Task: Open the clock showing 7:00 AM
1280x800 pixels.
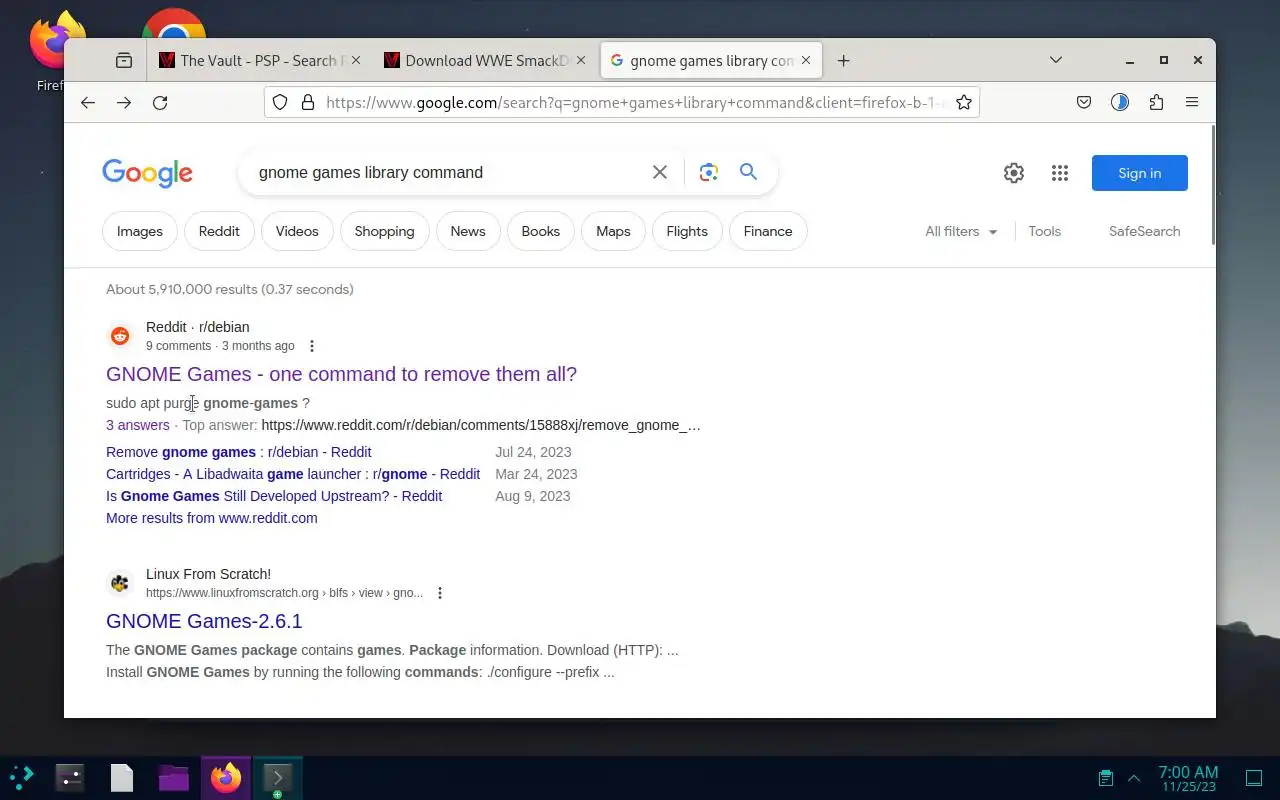Action: coord(1188,778)
